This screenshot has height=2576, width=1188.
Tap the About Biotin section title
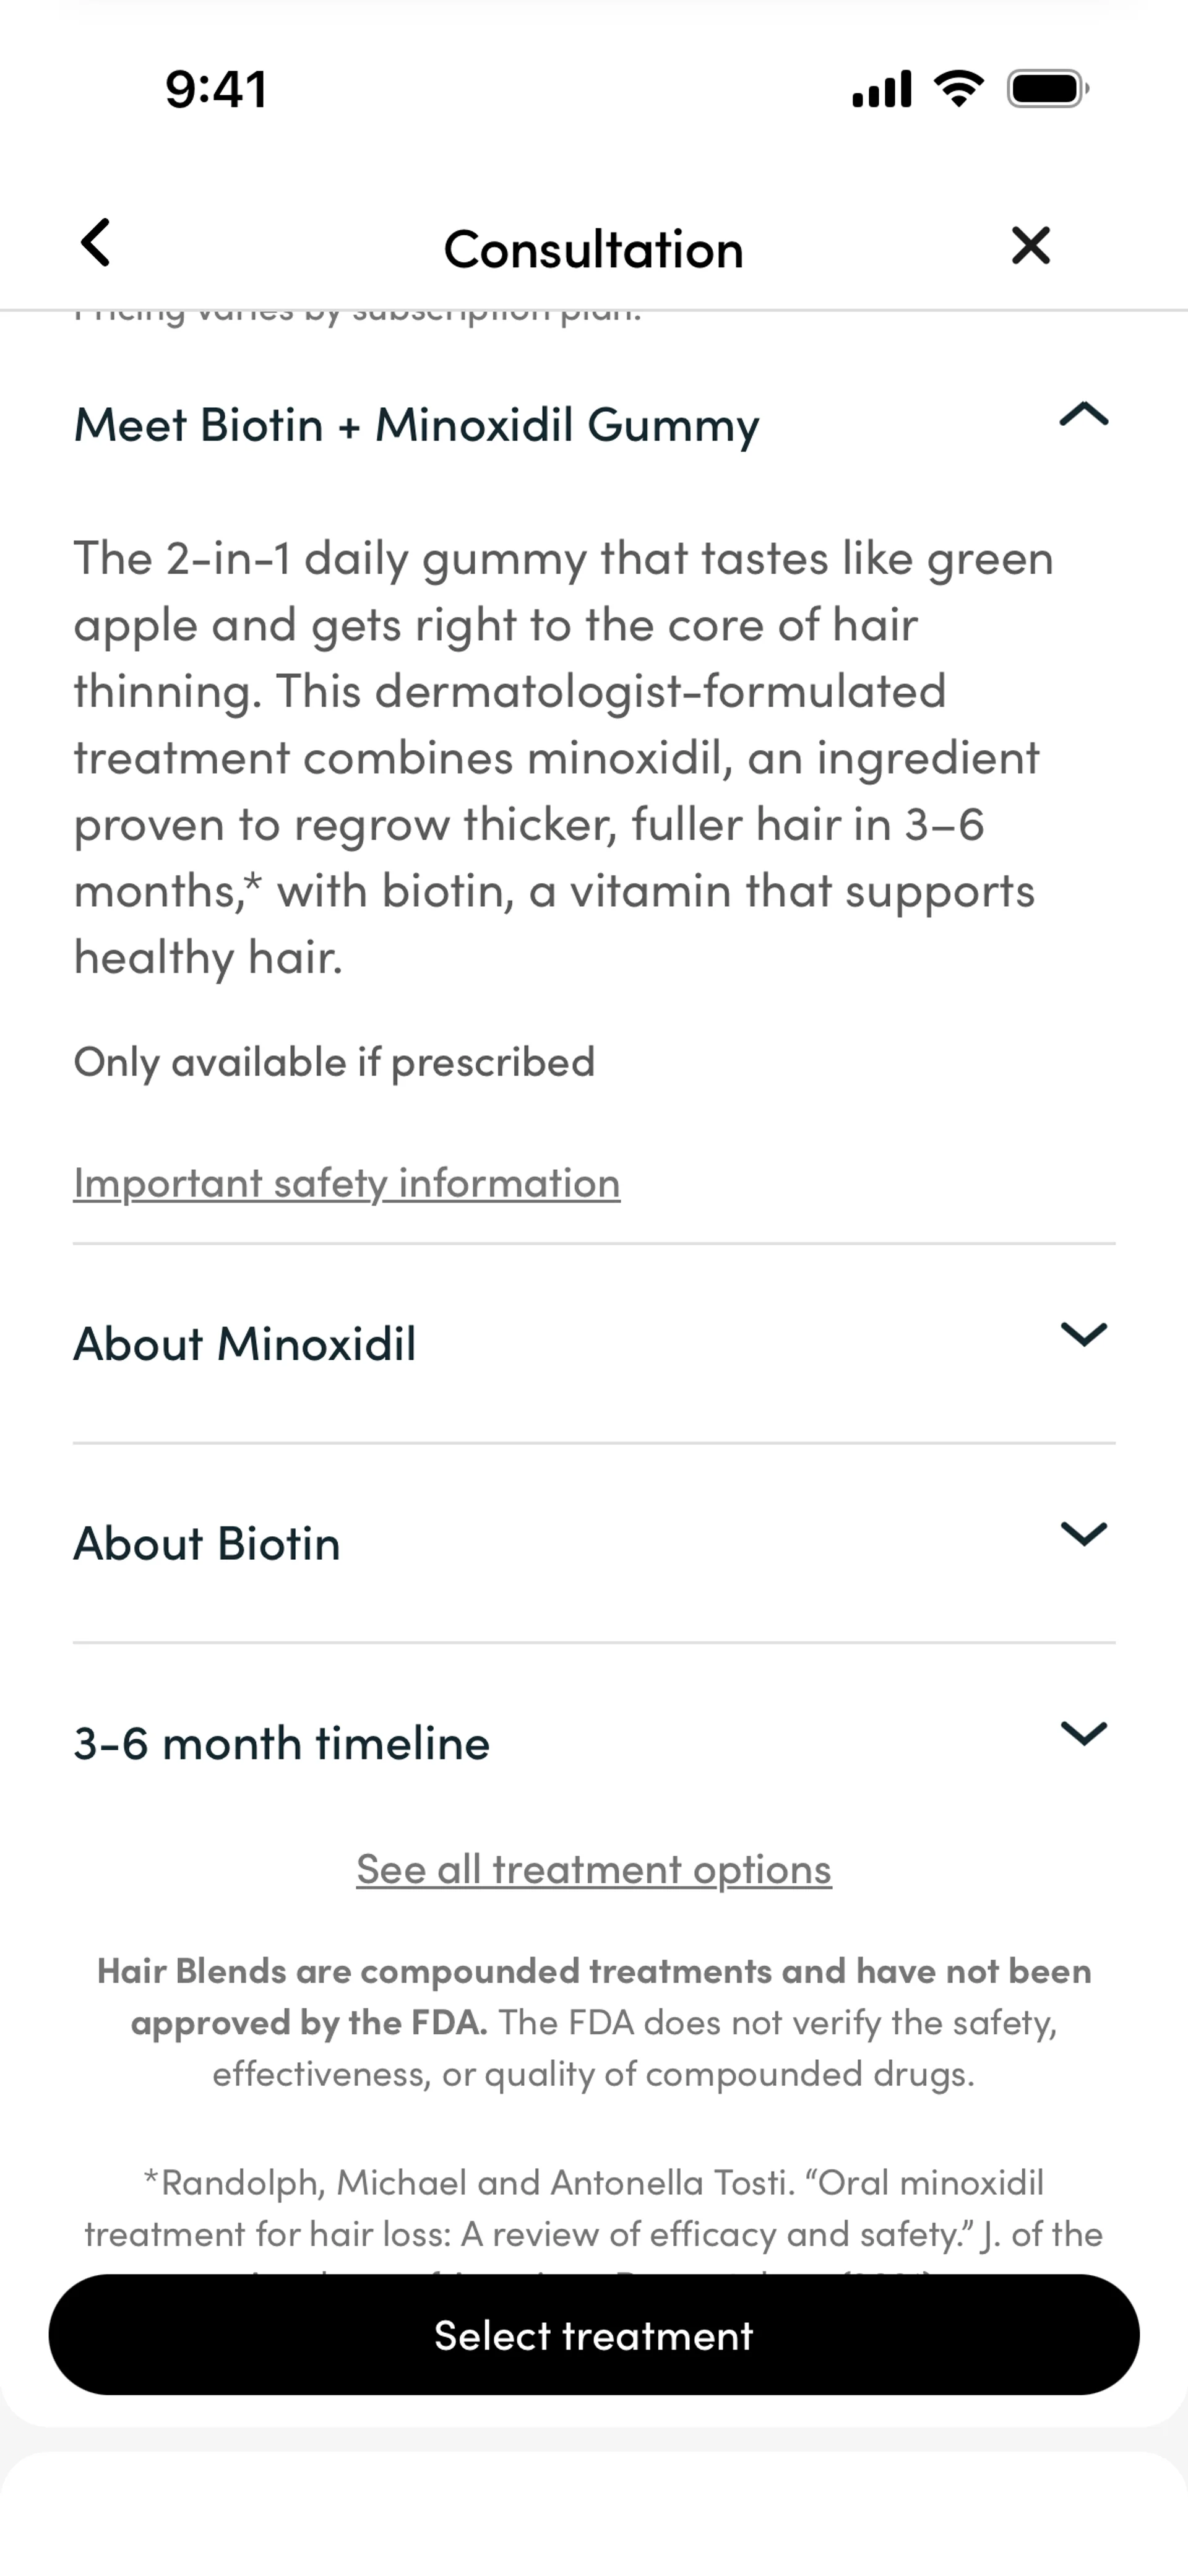[207, 1544]
